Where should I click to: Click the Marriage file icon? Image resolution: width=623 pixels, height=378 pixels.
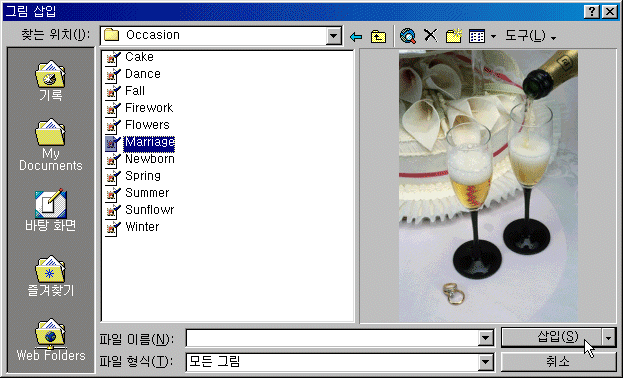coord(113,143)
